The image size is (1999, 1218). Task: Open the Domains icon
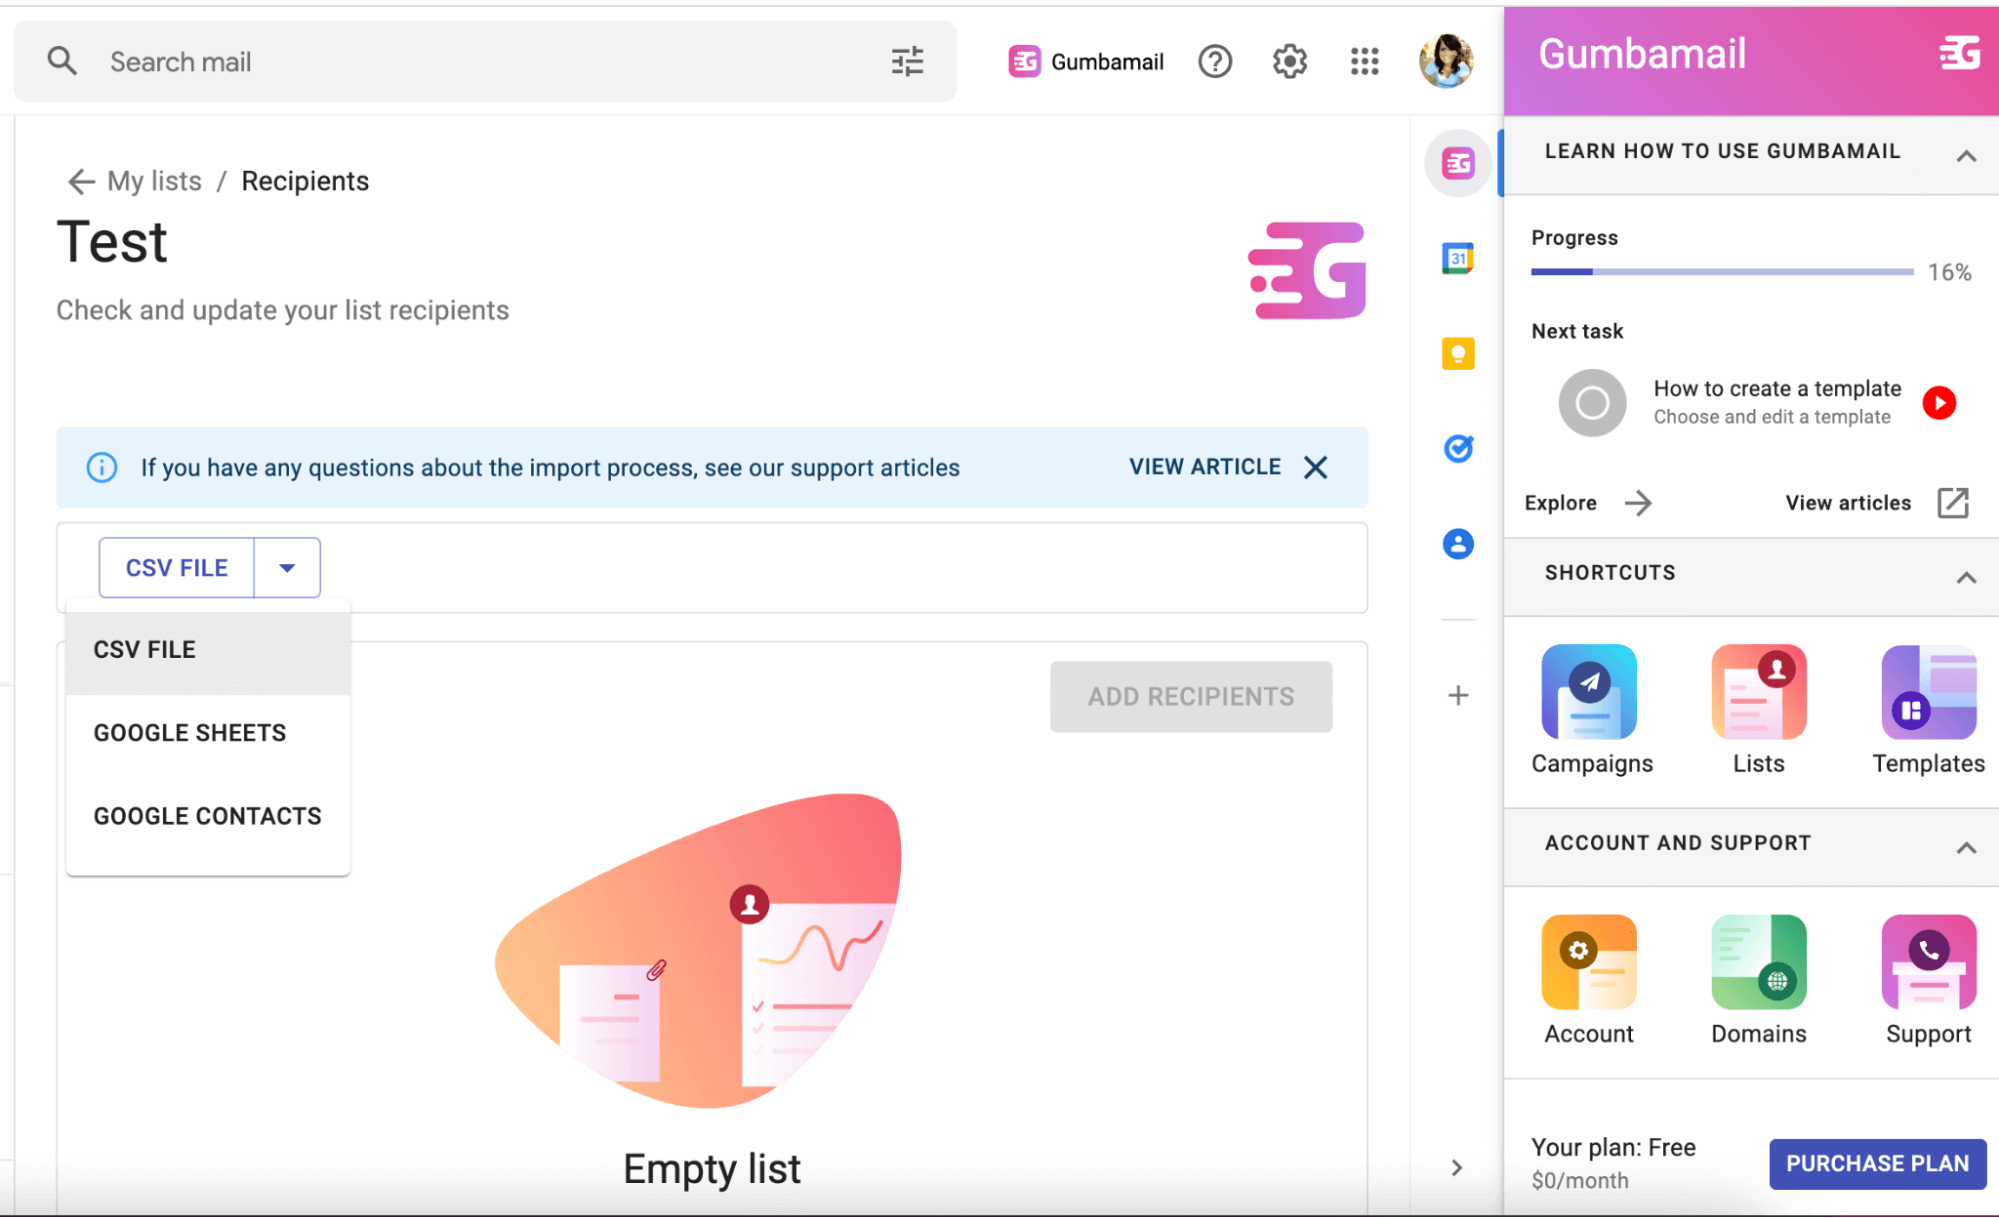click(1758, 962)
